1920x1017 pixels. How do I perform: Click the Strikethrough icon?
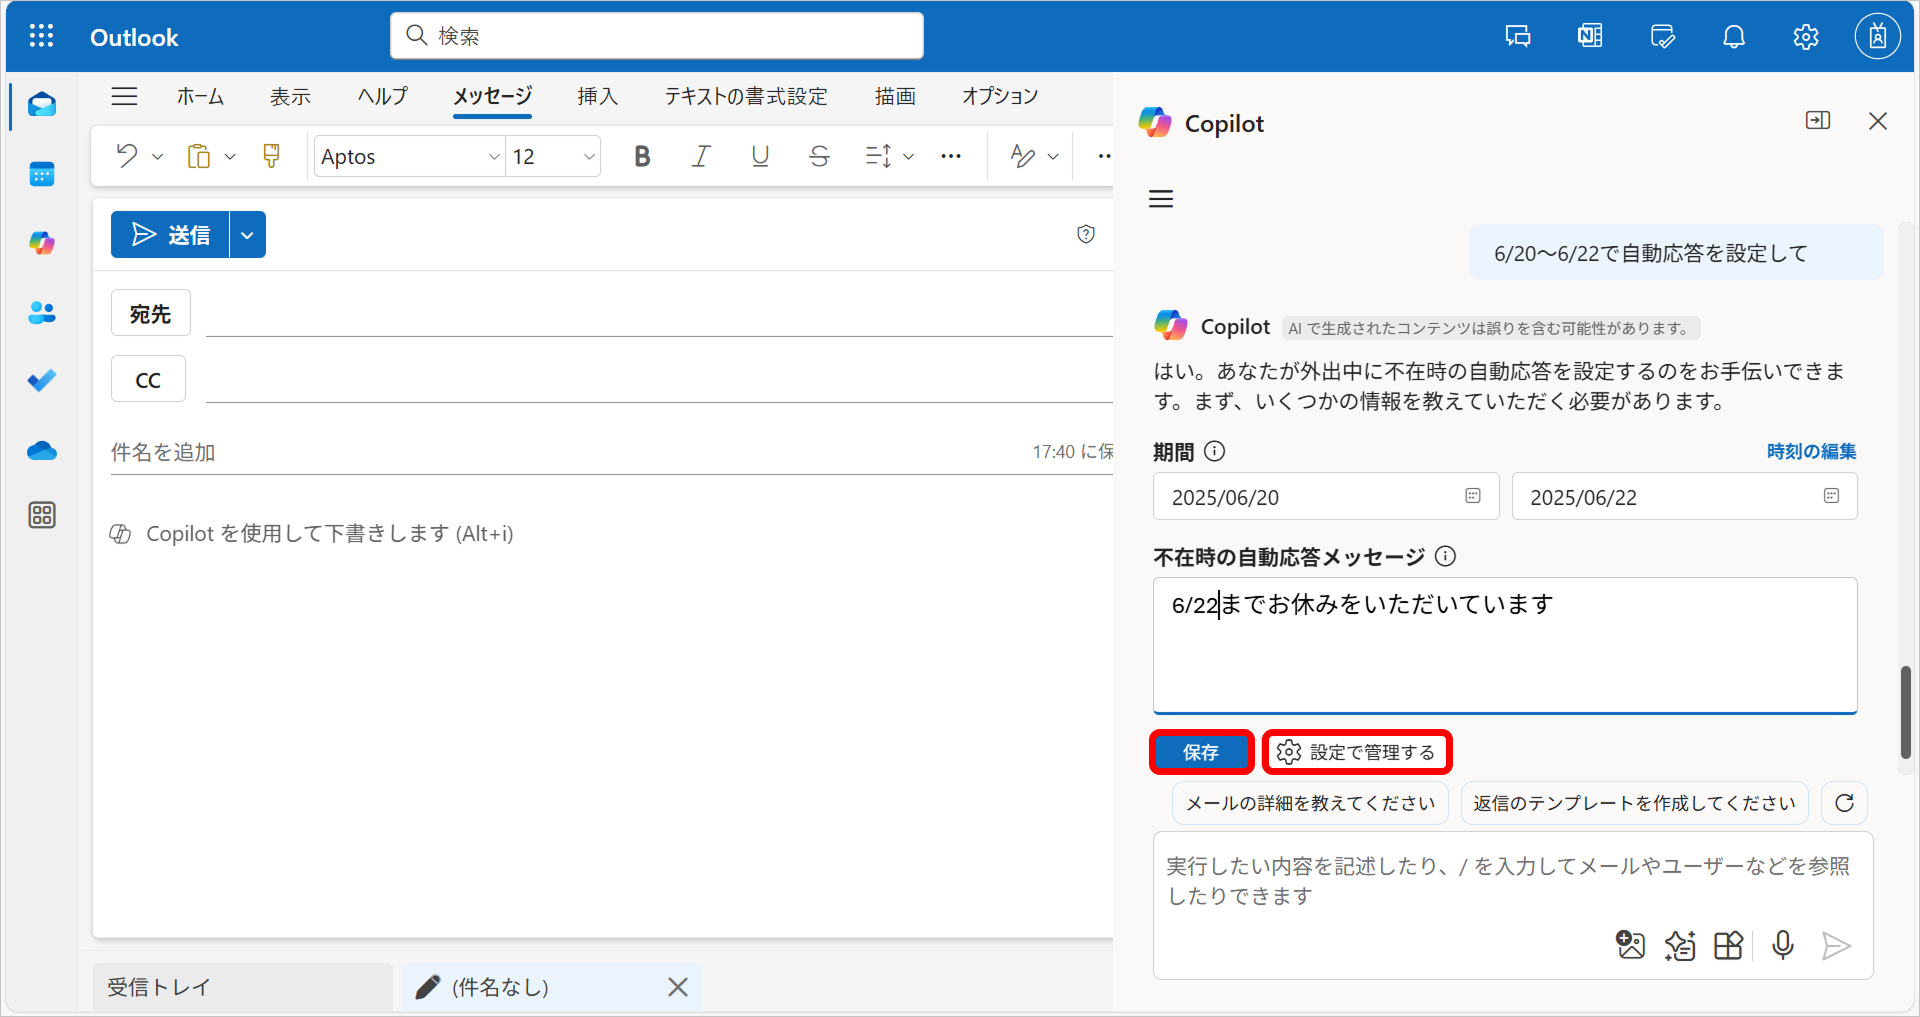tap(819, 156)
